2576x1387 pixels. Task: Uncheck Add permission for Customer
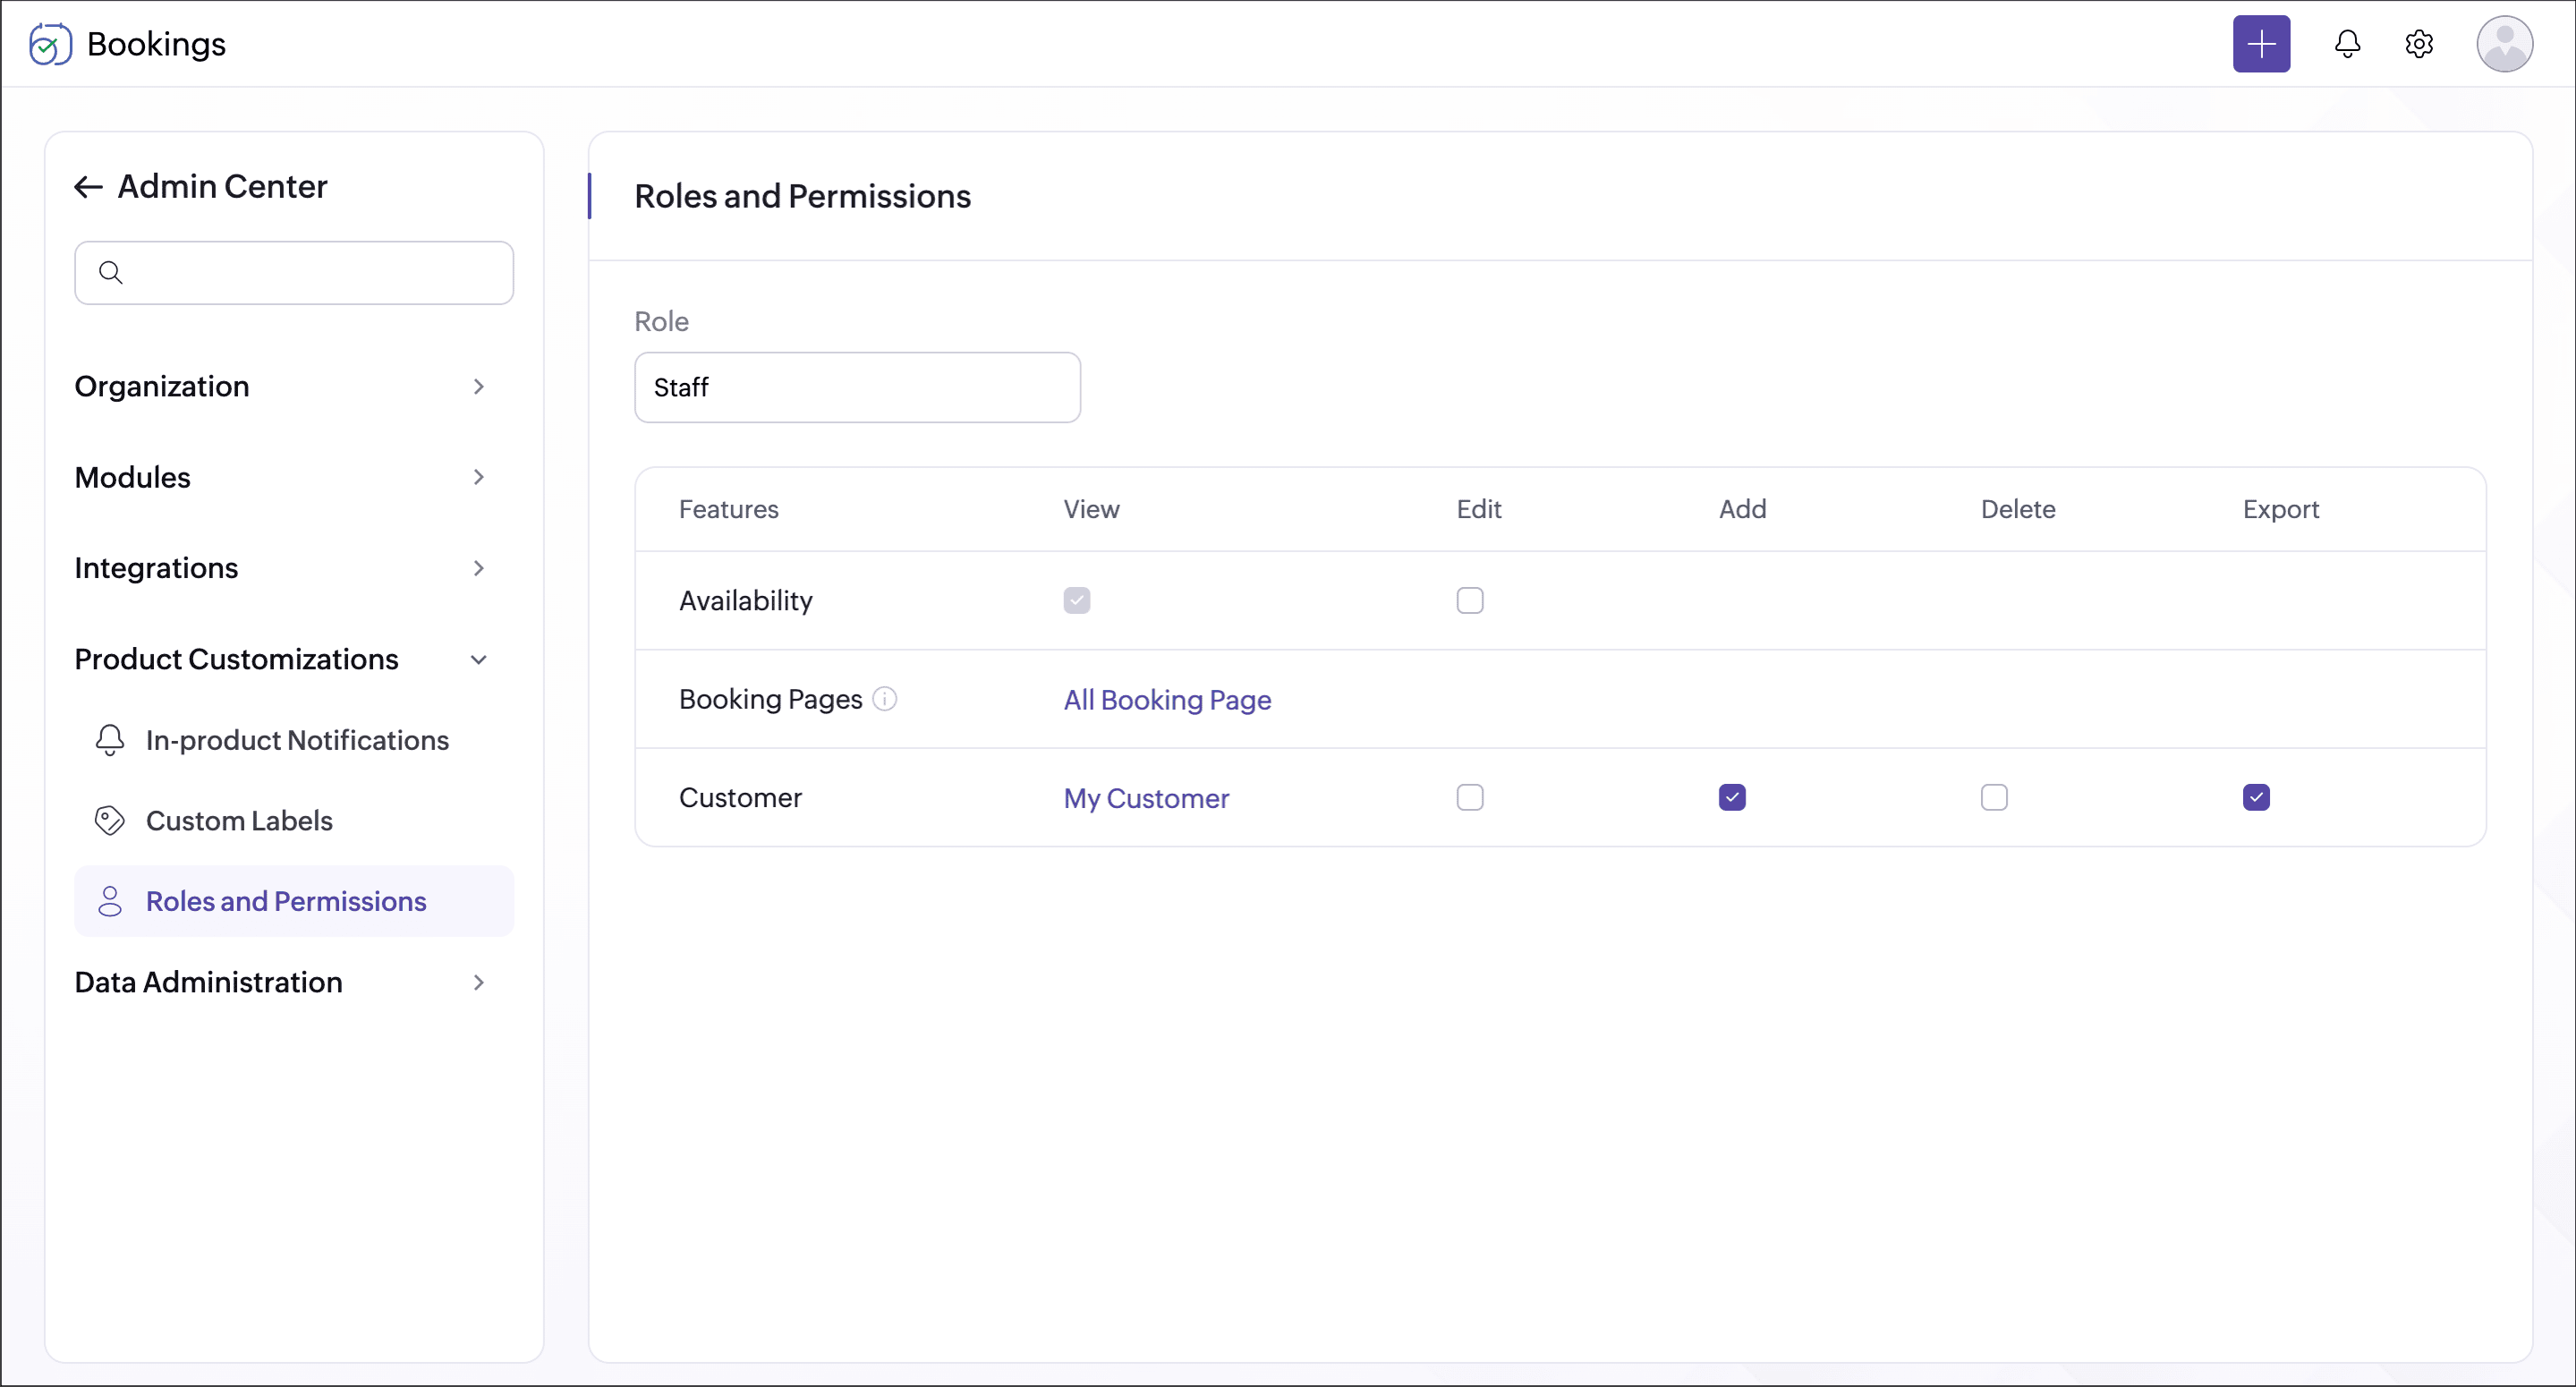[1732, 798]
